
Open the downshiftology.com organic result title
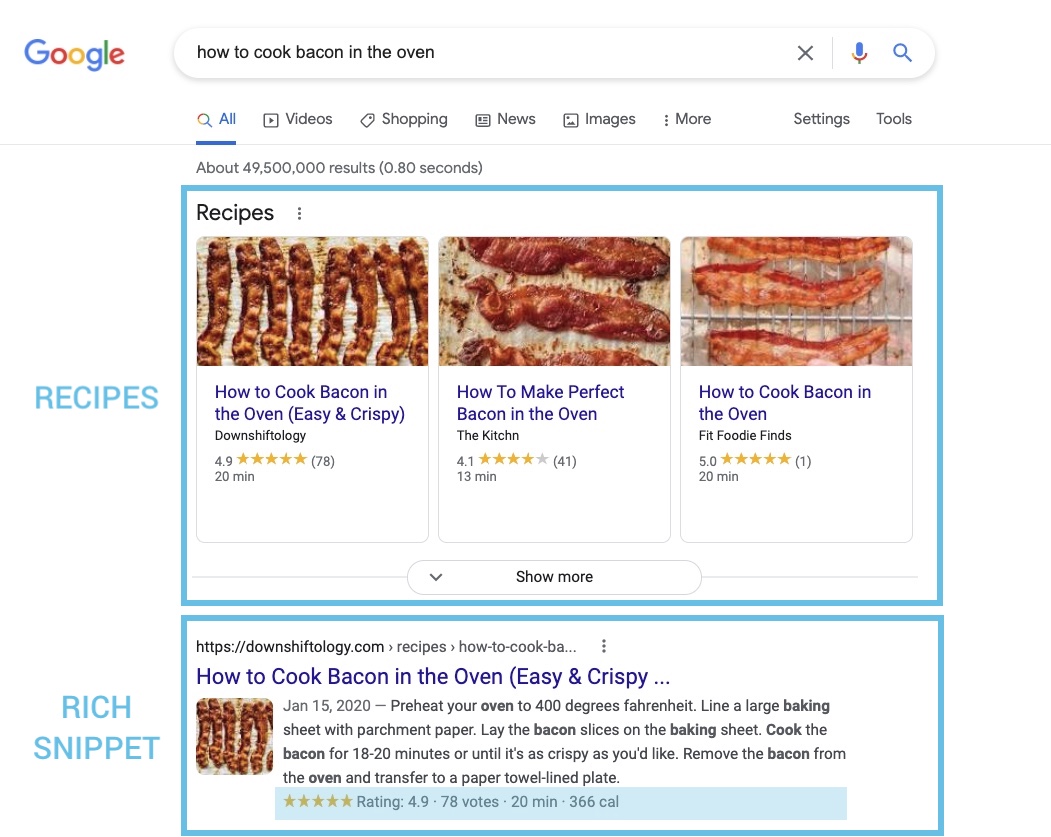tap(433, 677)
